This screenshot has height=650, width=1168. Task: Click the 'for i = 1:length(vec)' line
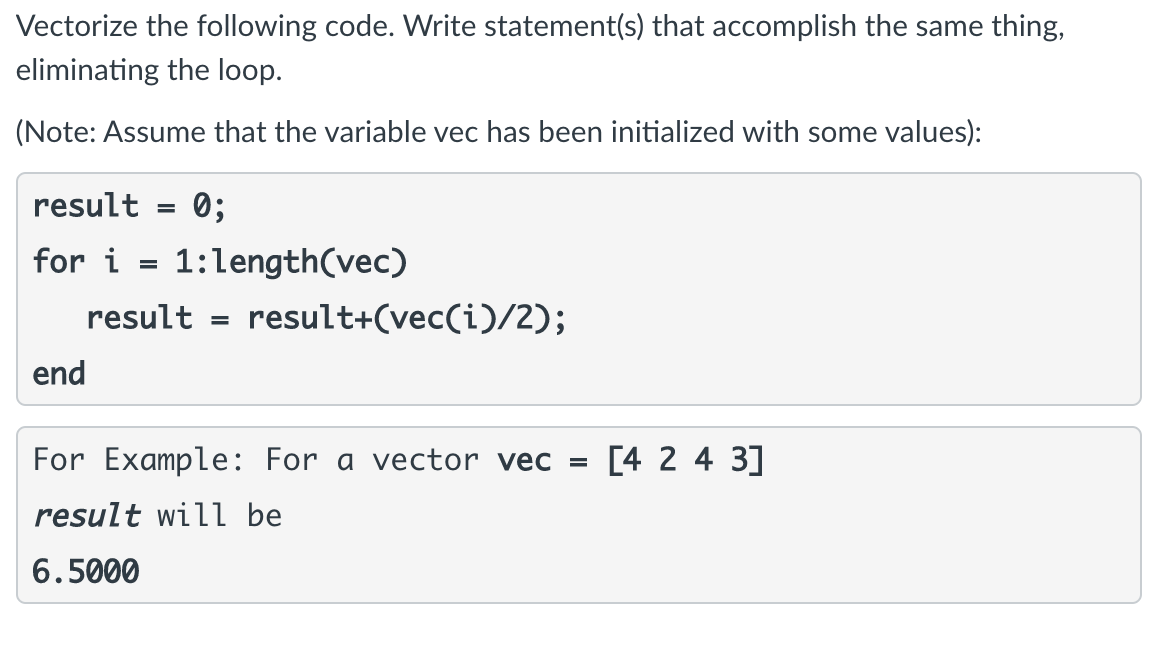click(220, 262)
